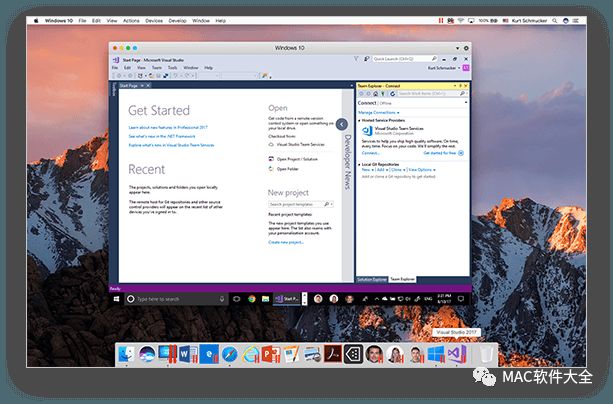Viewport: 613px width, 404px height.
Task: Focus the Quick Launch search box
Action: 405,59
